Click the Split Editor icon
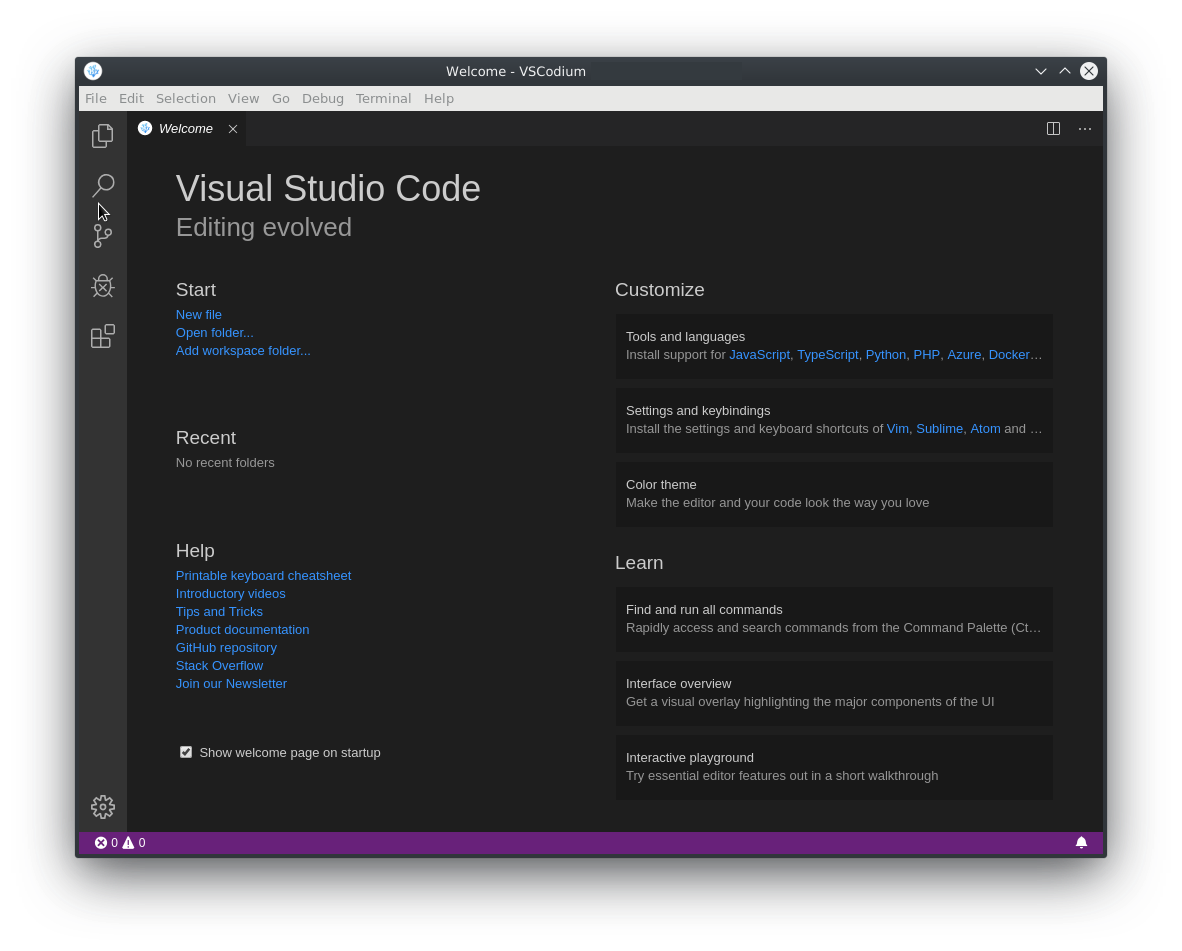This screenshot has height=951, width=1182. point(1053,129)
